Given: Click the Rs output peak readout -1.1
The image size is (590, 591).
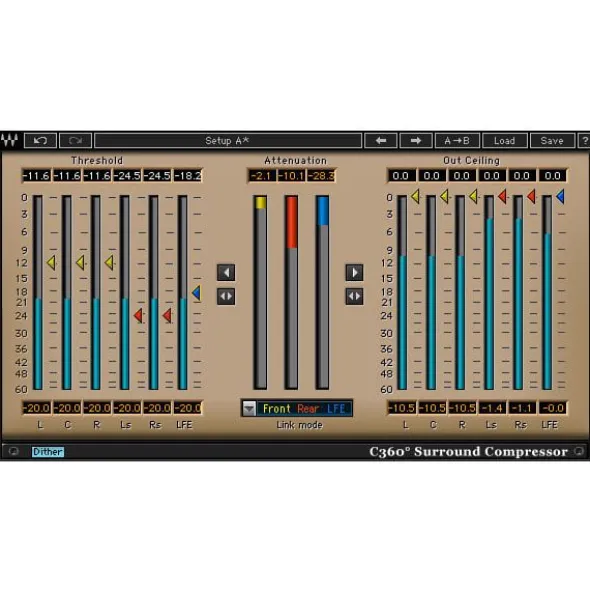Looking at the screenshot, I should (x=522, y=408).
